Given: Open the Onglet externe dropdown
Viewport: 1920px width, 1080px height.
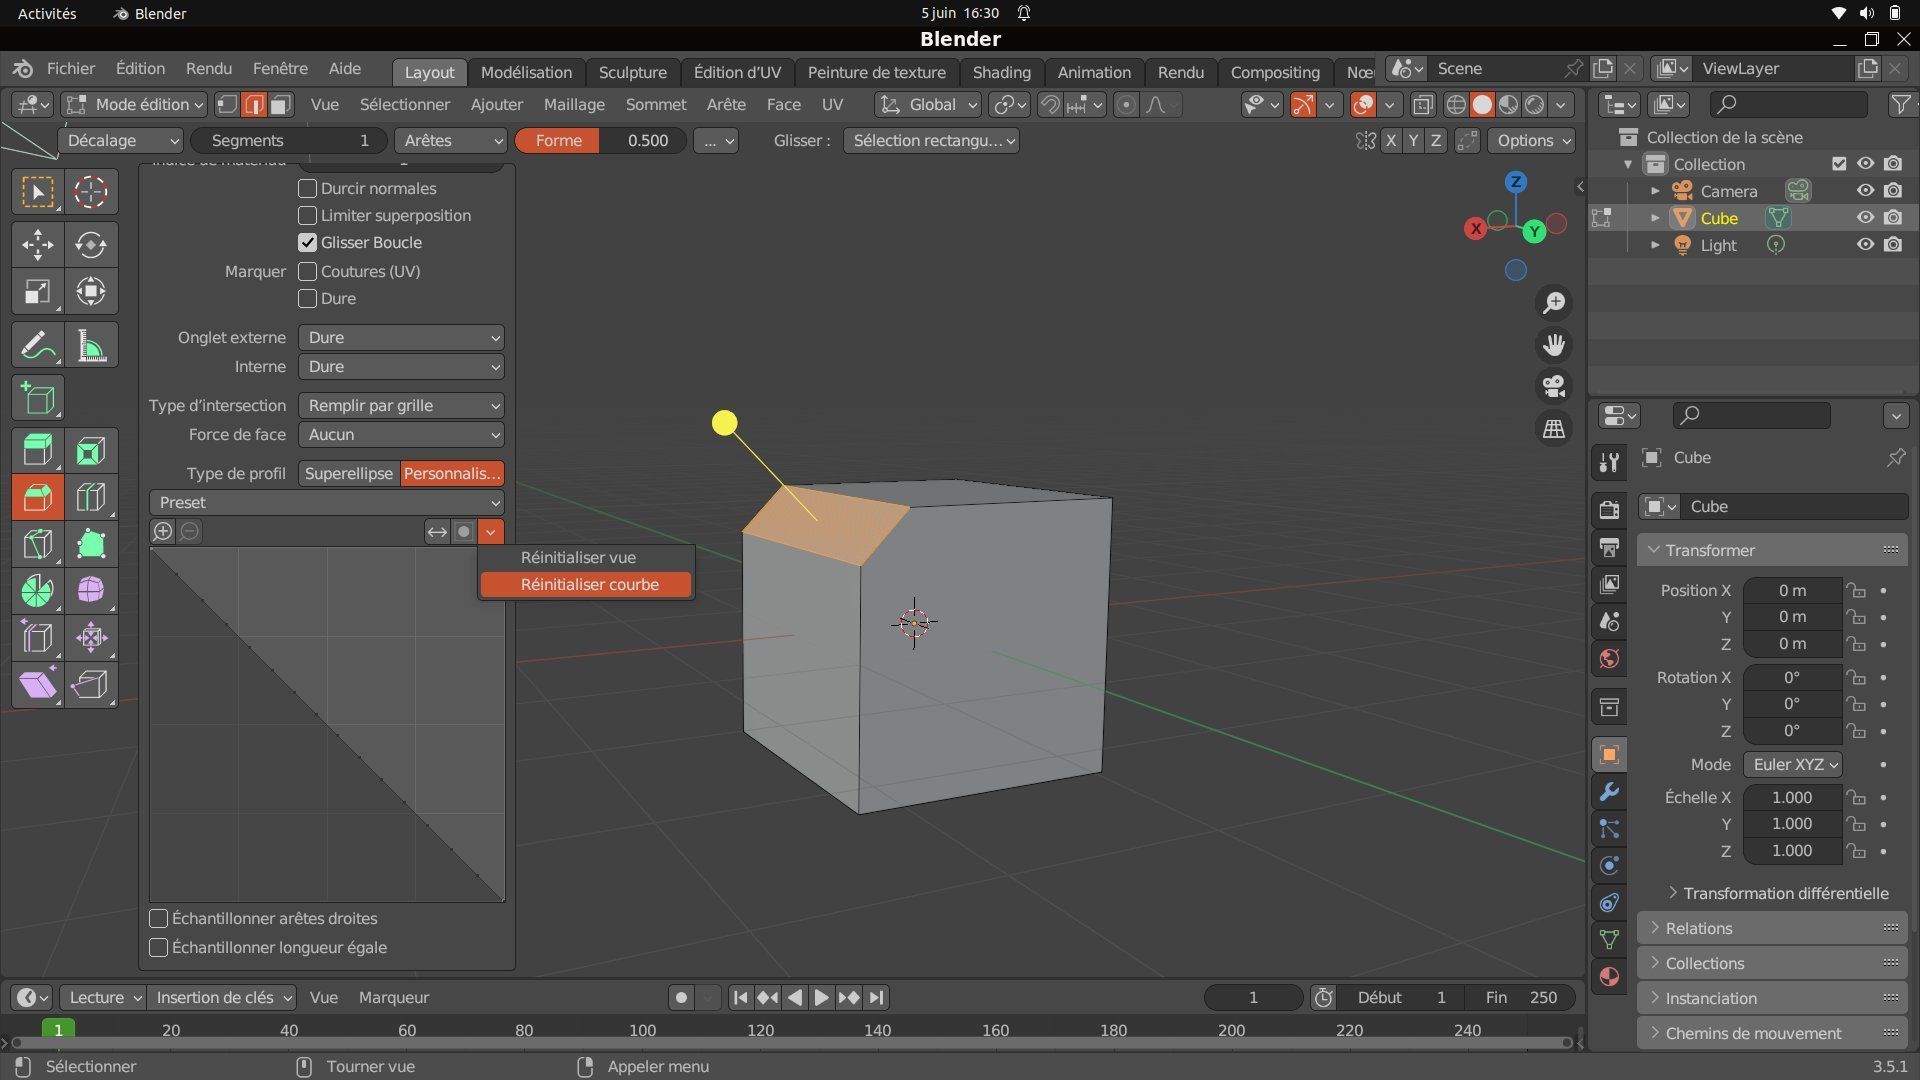Looking at the screenshot, I should [x=401, y=338].
